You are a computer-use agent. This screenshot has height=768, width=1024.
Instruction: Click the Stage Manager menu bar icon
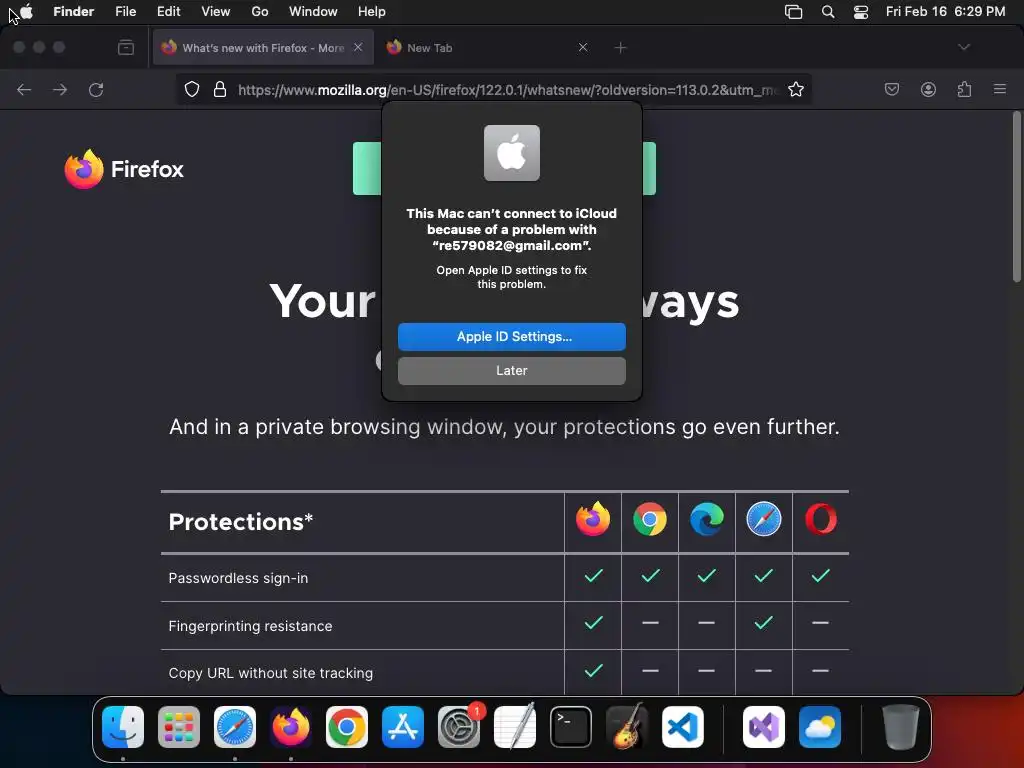793,12
